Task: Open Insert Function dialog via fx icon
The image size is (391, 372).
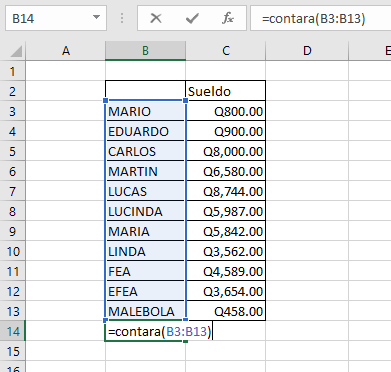Action: pyautogui.click(x=228, y=18)
